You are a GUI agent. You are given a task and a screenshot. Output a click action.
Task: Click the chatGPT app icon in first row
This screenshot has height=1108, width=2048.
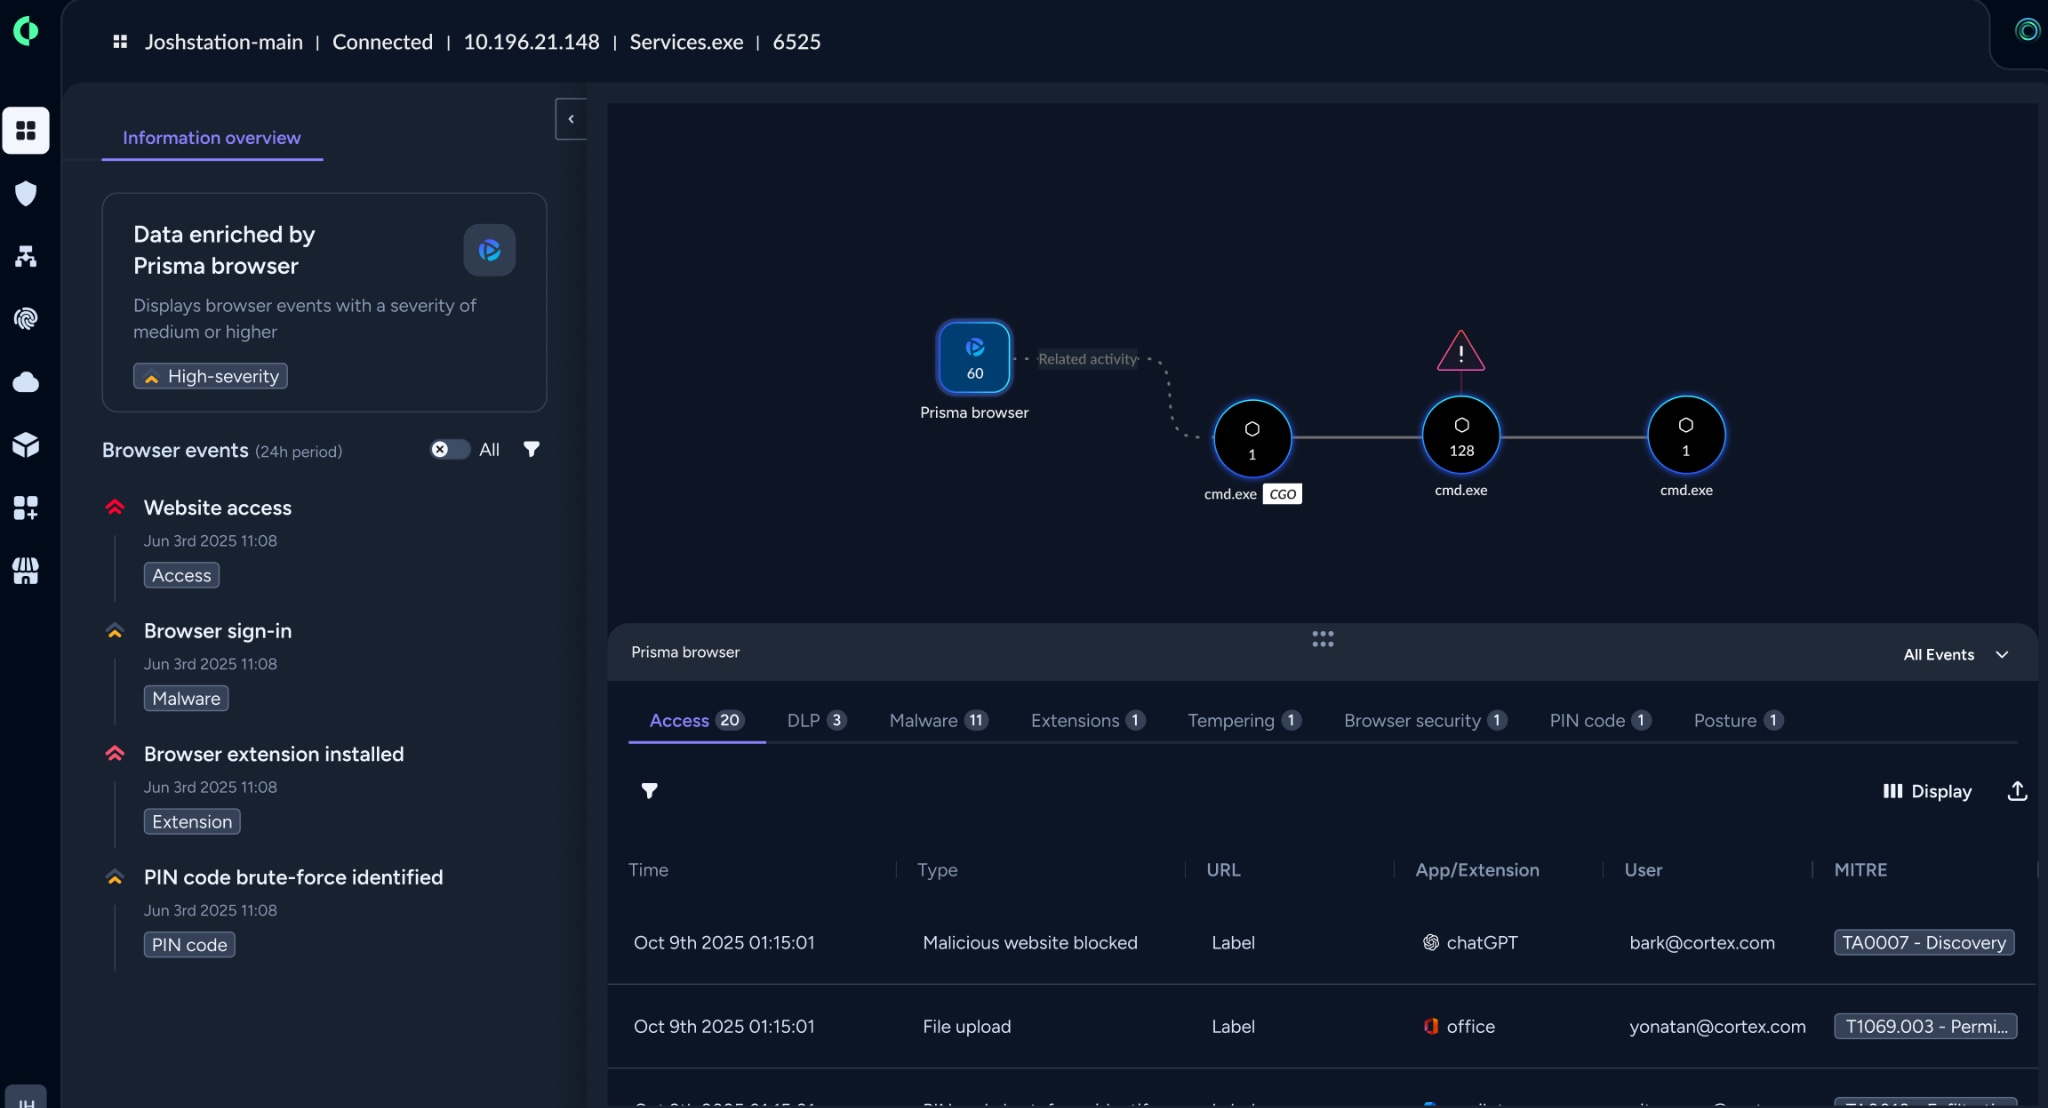point(1431,942)
